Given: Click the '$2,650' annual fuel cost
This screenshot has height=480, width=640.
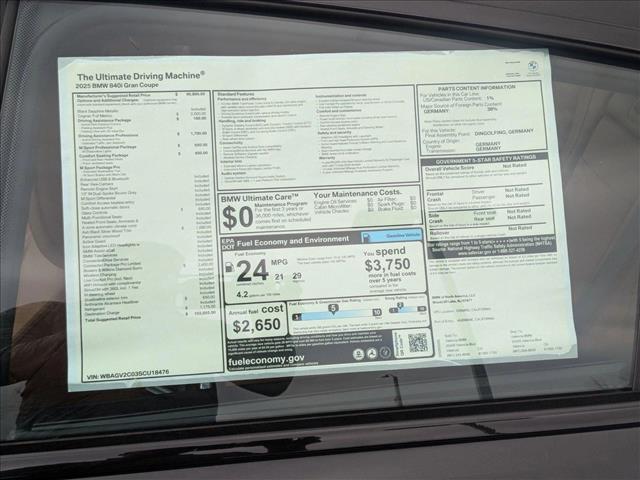Looking at the screenshot, I should 256,325.
